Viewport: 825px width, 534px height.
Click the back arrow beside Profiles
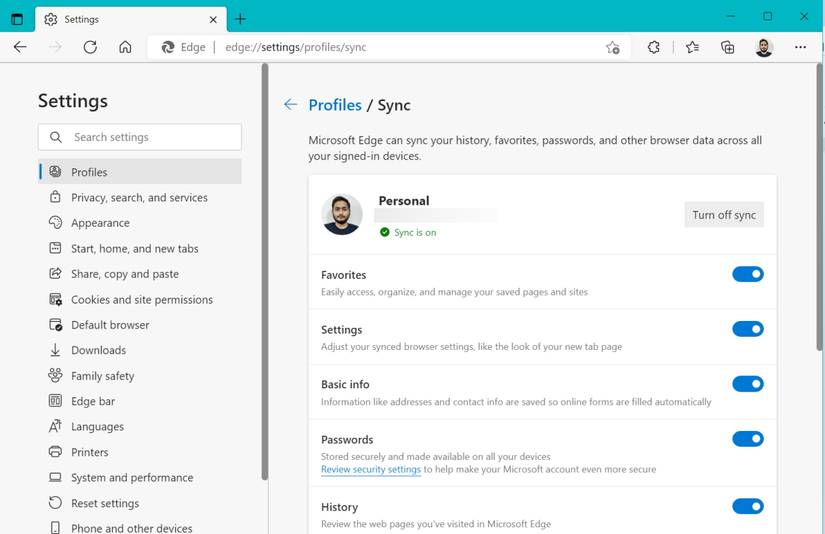click(290, 105)
